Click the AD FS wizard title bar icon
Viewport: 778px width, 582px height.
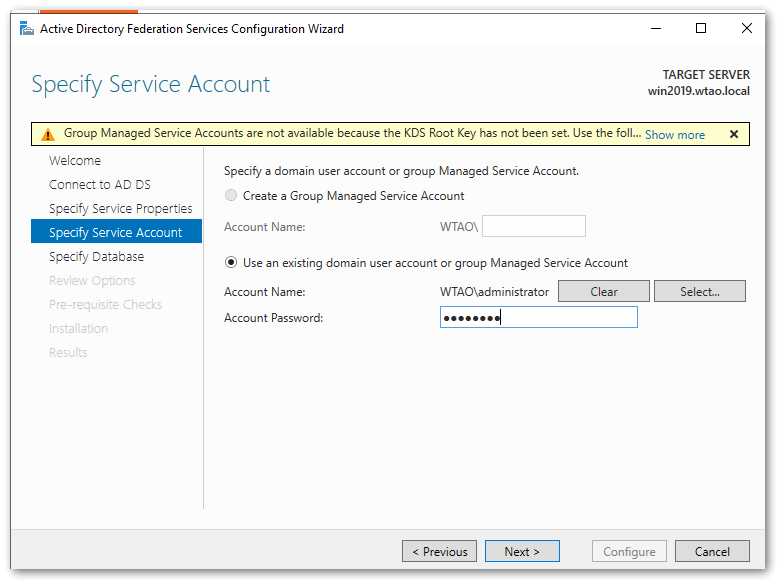pyautogui.click(x=26, y=29)
